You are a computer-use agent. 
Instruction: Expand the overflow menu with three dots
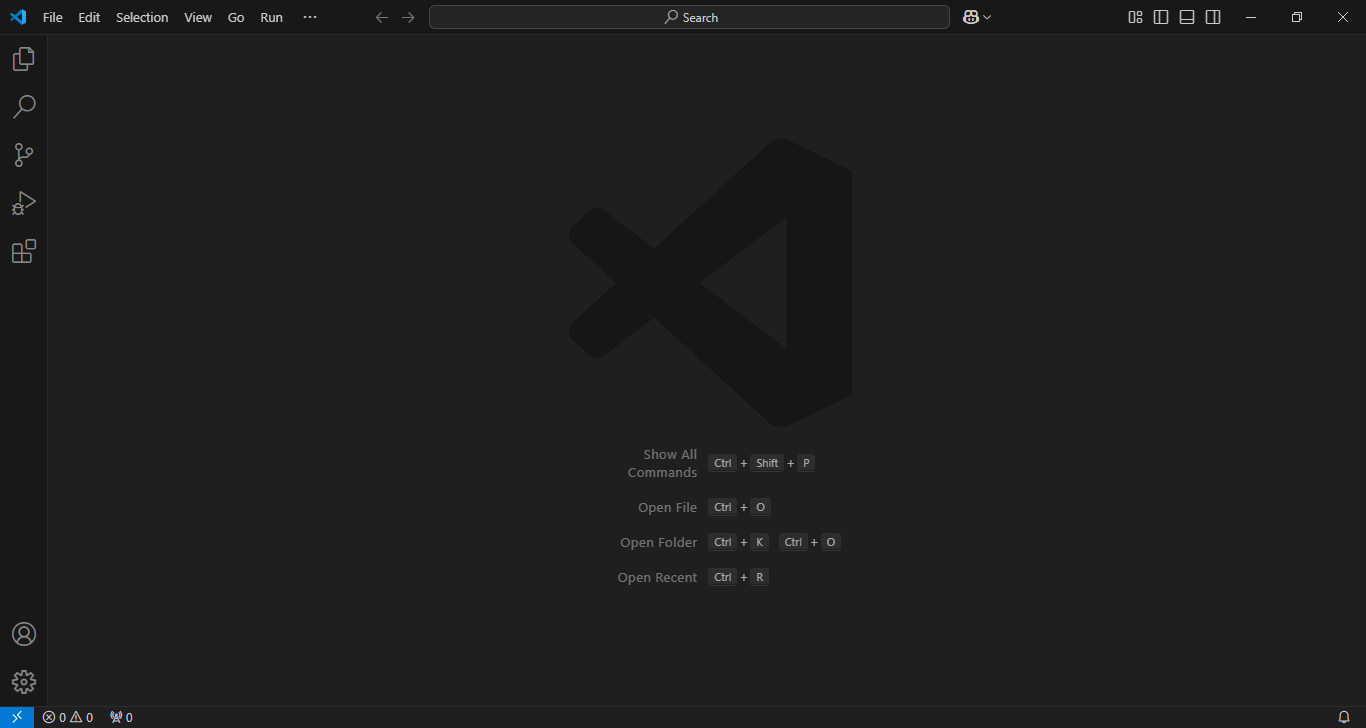click(x=310, y=17)
